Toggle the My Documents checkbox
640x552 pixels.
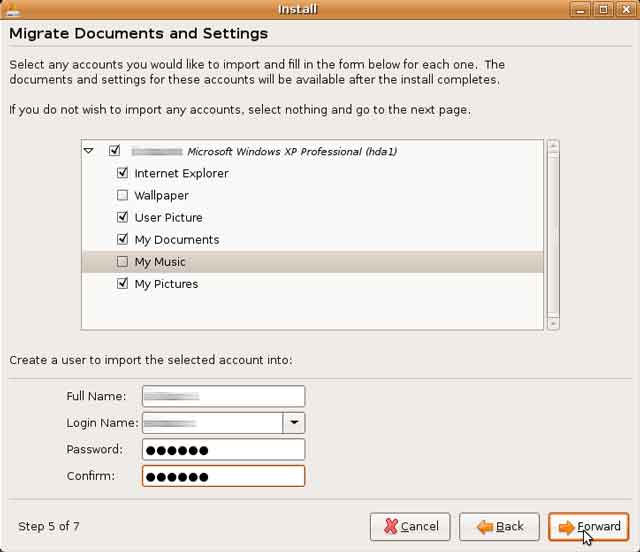coord(123,239)
